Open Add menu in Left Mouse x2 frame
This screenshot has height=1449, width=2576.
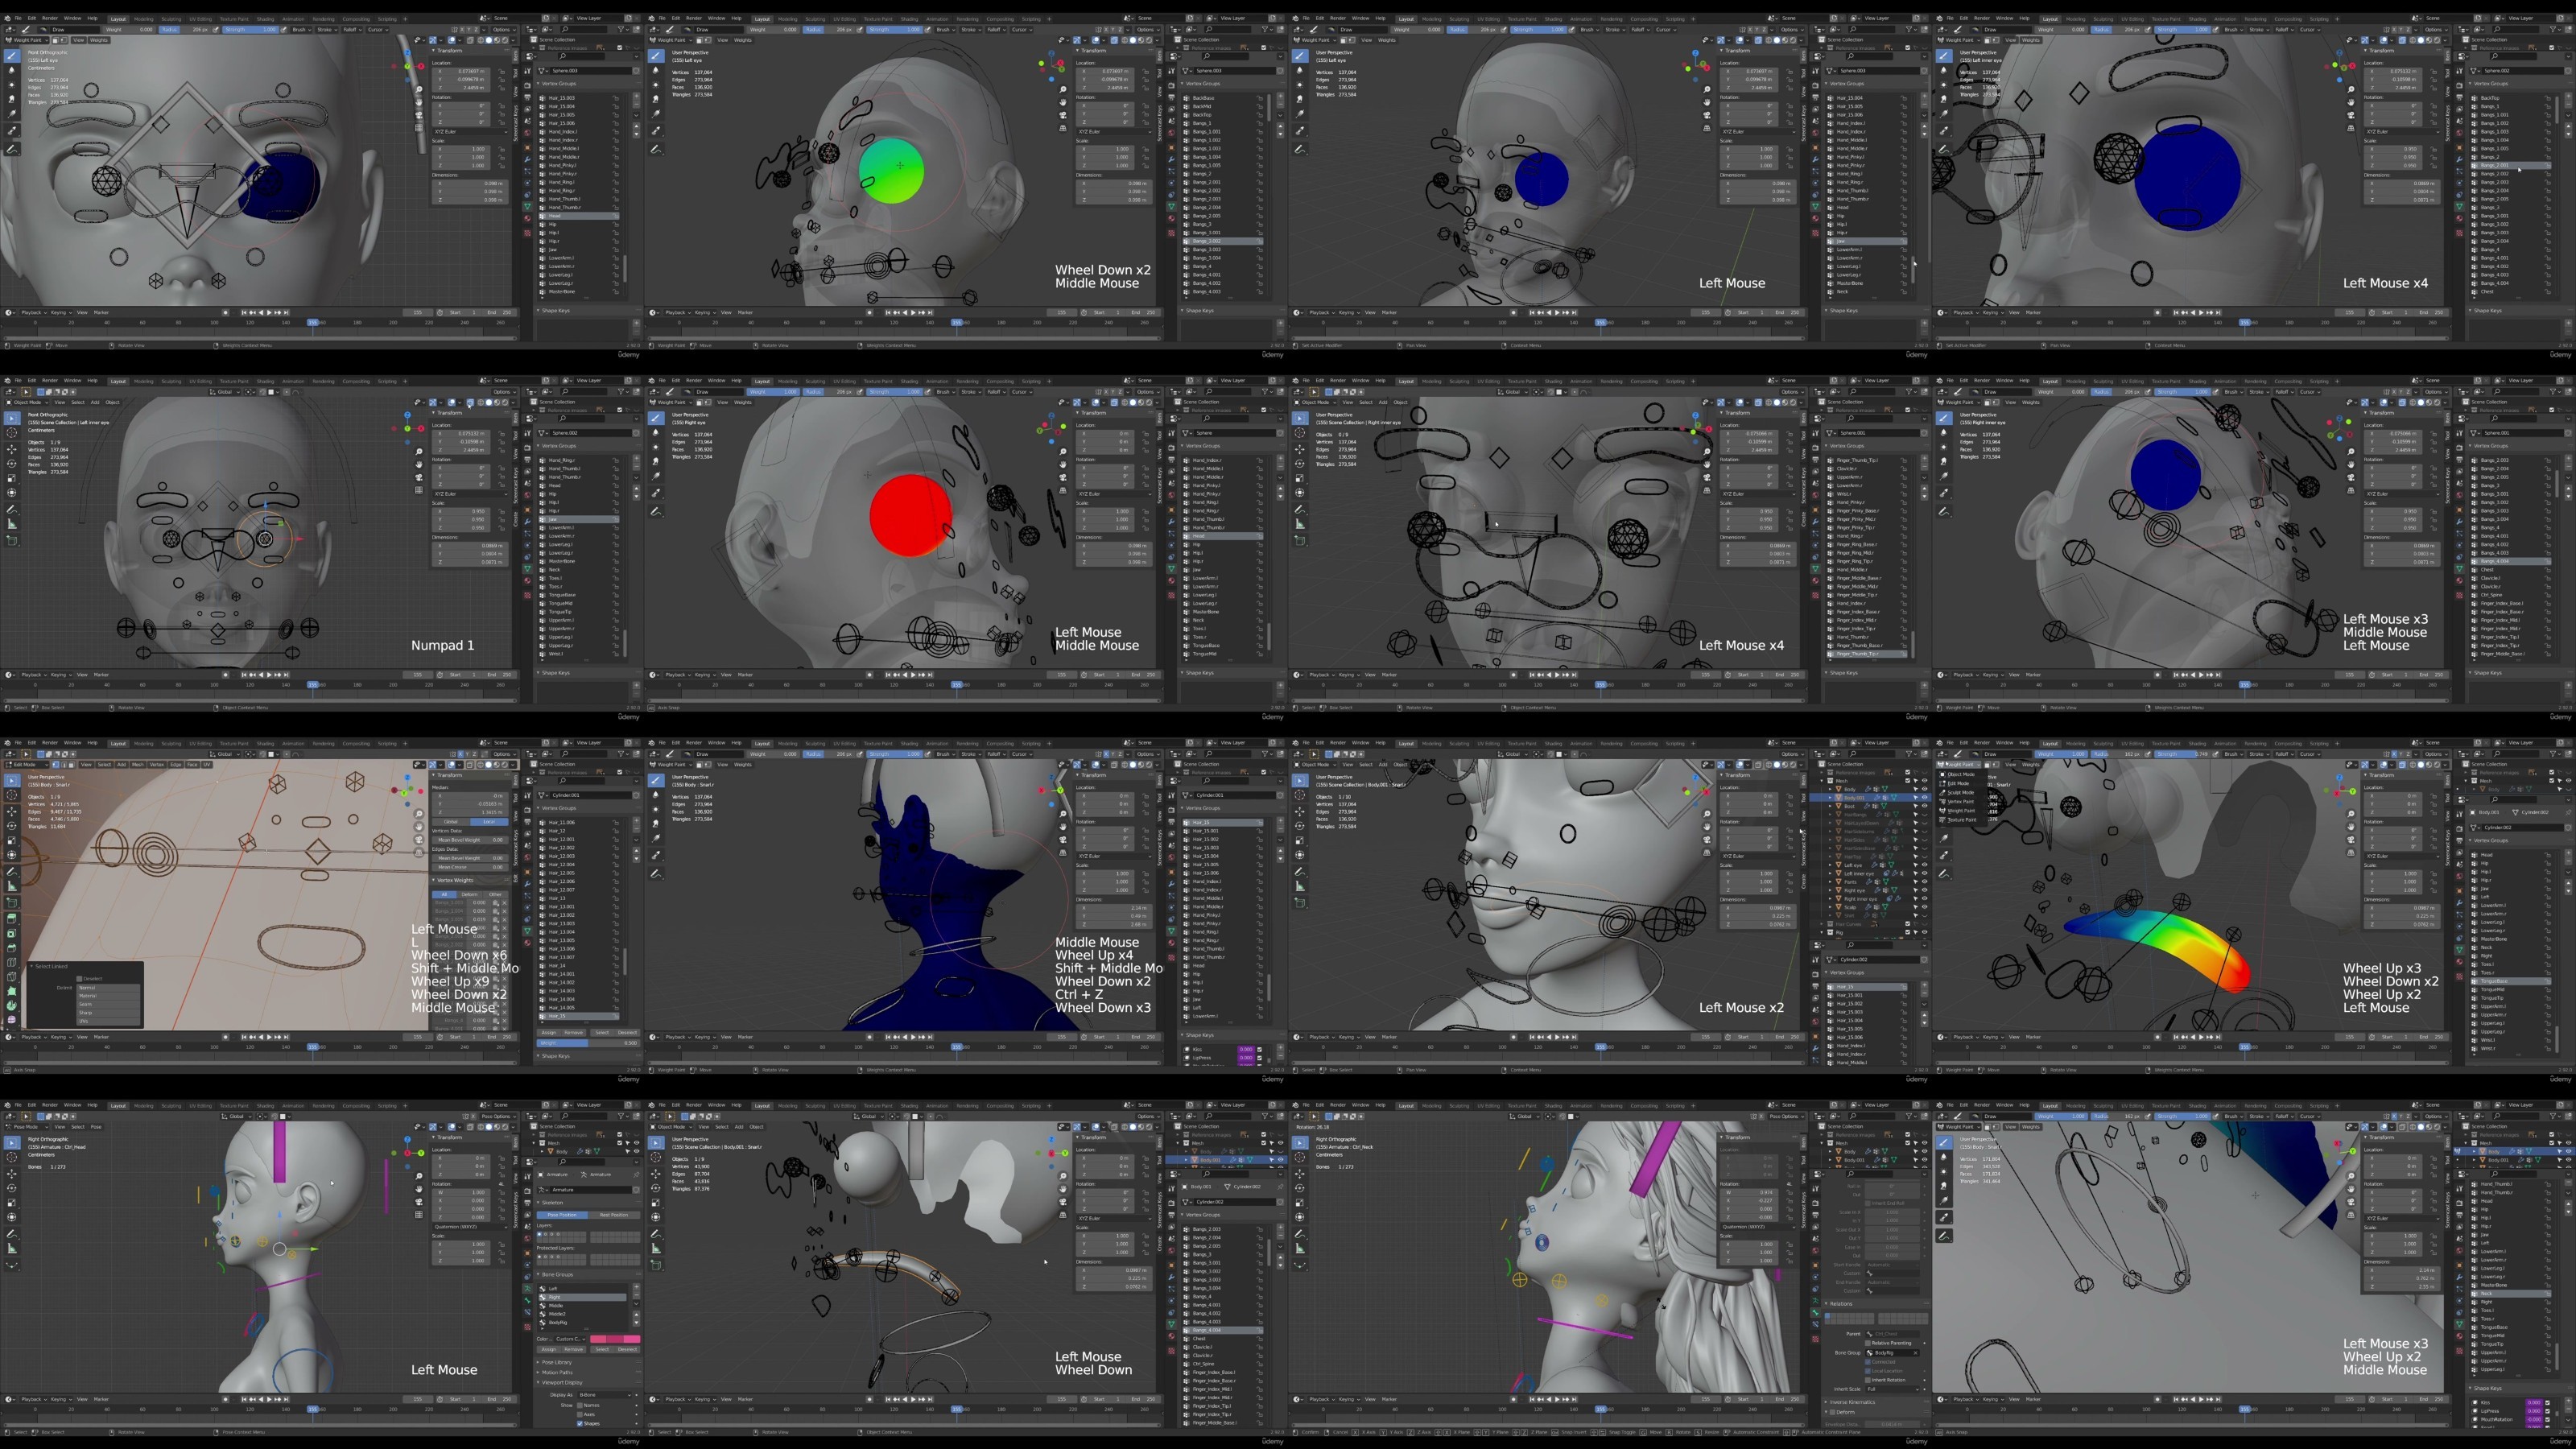[1384, 765]
